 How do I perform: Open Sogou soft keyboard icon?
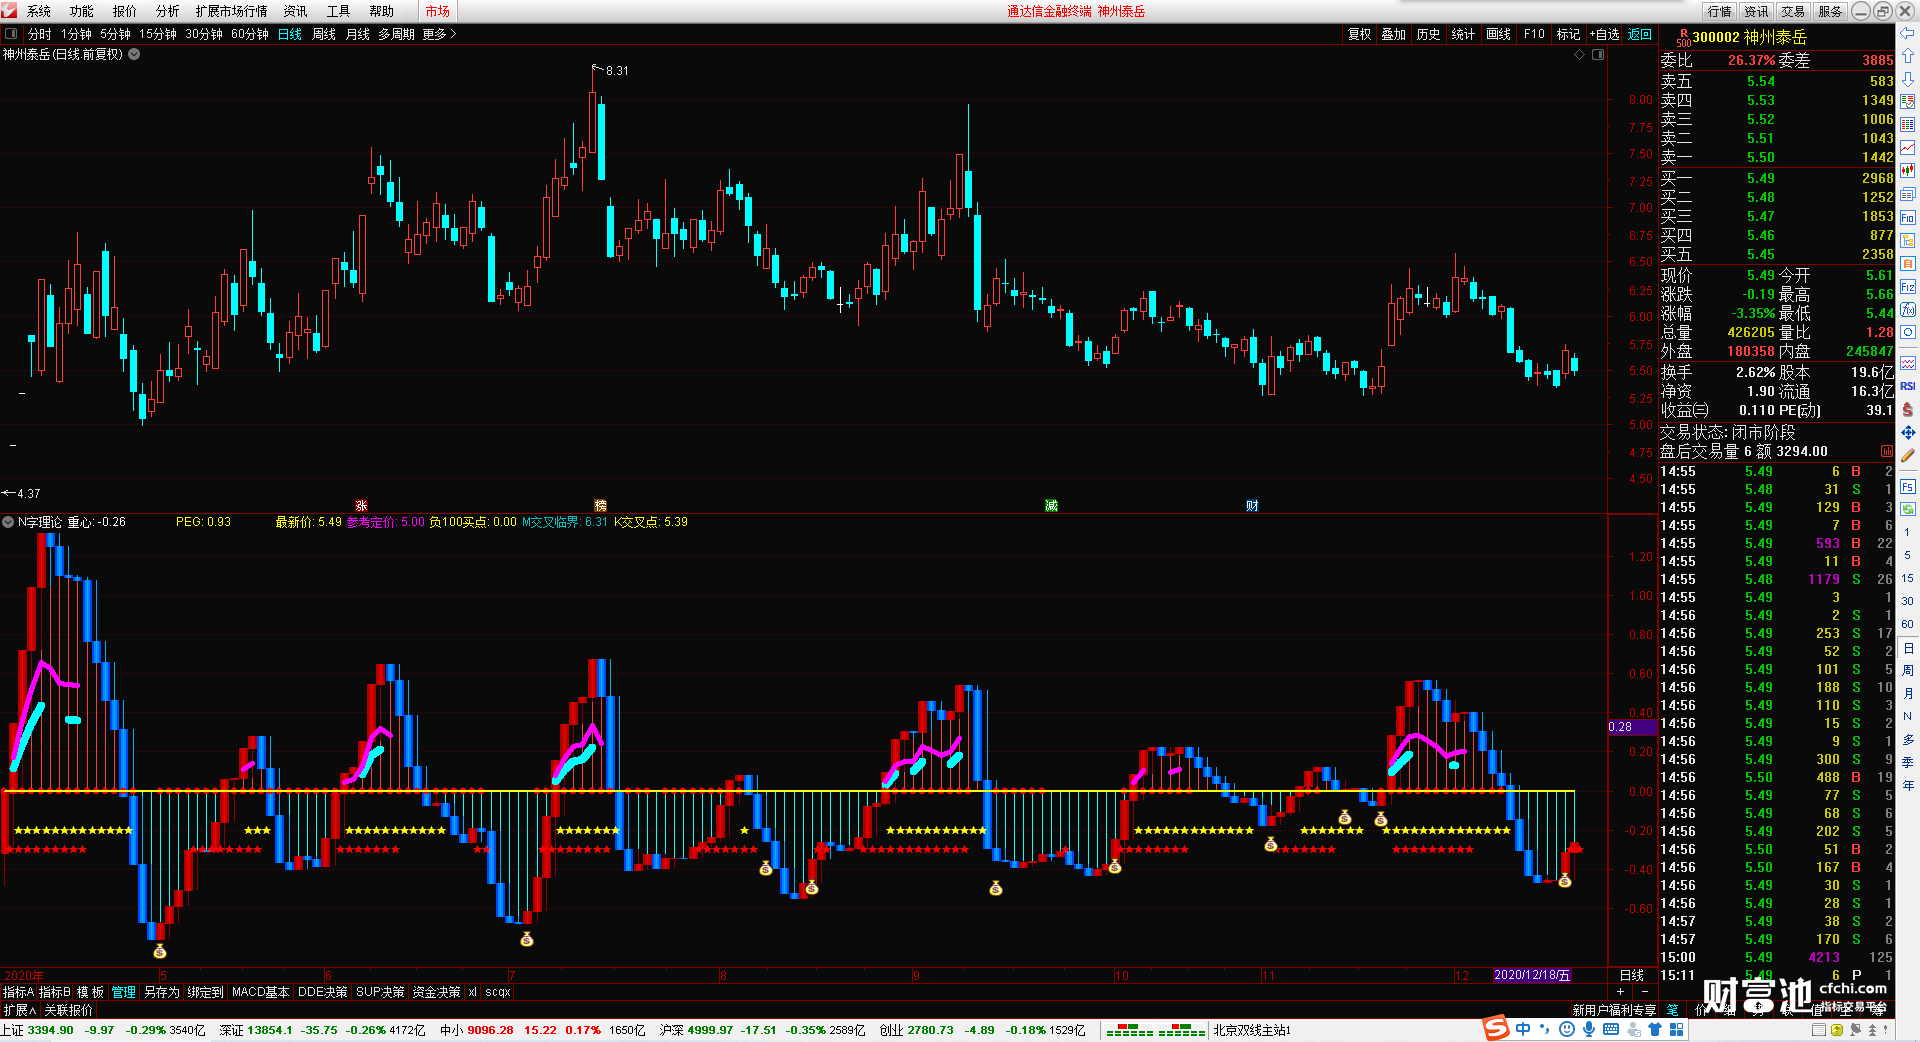[1611, 1029]
